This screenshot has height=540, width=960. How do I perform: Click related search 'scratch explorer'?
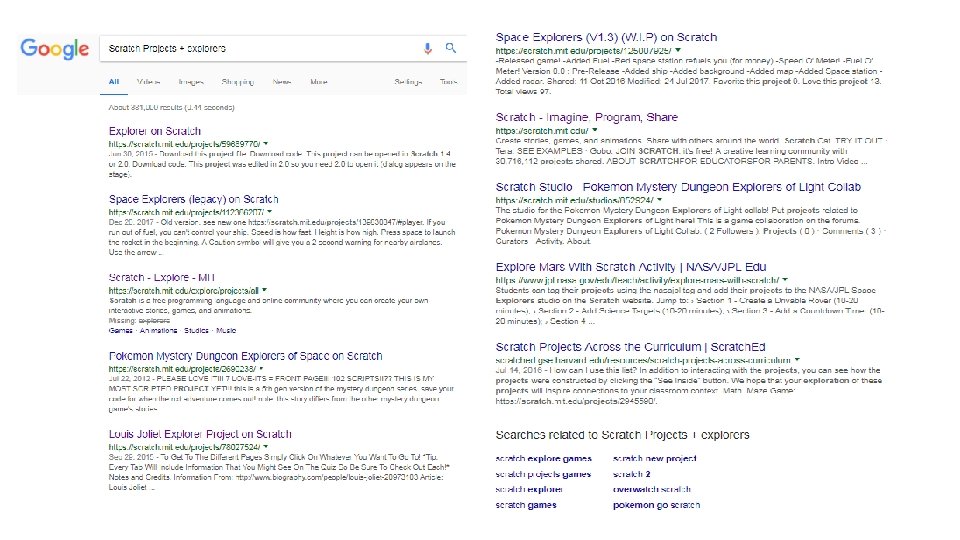pyautogui.click(x=529, y=490)
